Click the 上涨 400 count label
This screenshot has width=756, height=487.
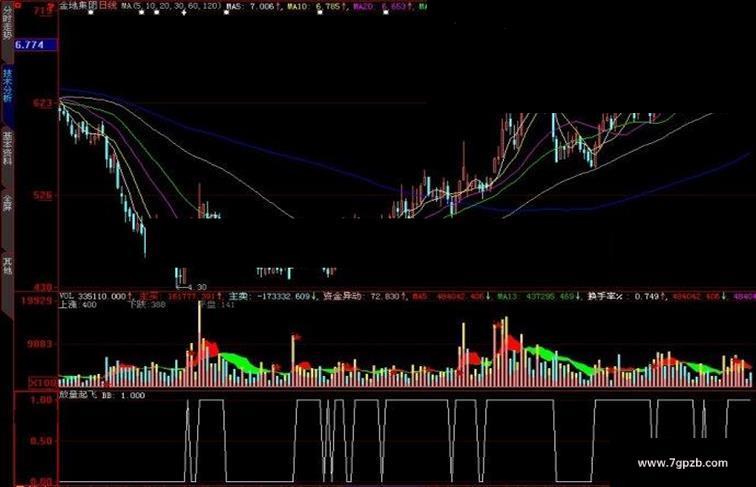[78, 305]
